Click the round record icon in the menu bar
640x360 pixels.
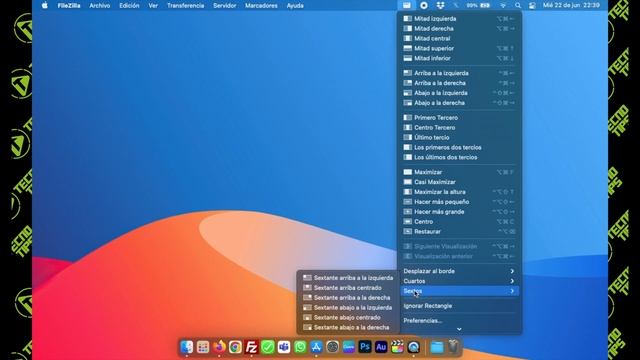[x=424, y=5]
